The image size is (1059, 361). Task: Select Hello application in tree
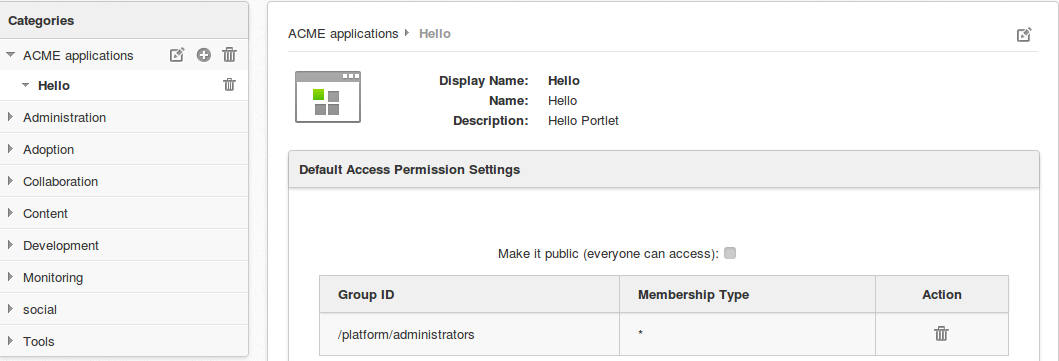point(54,86)
